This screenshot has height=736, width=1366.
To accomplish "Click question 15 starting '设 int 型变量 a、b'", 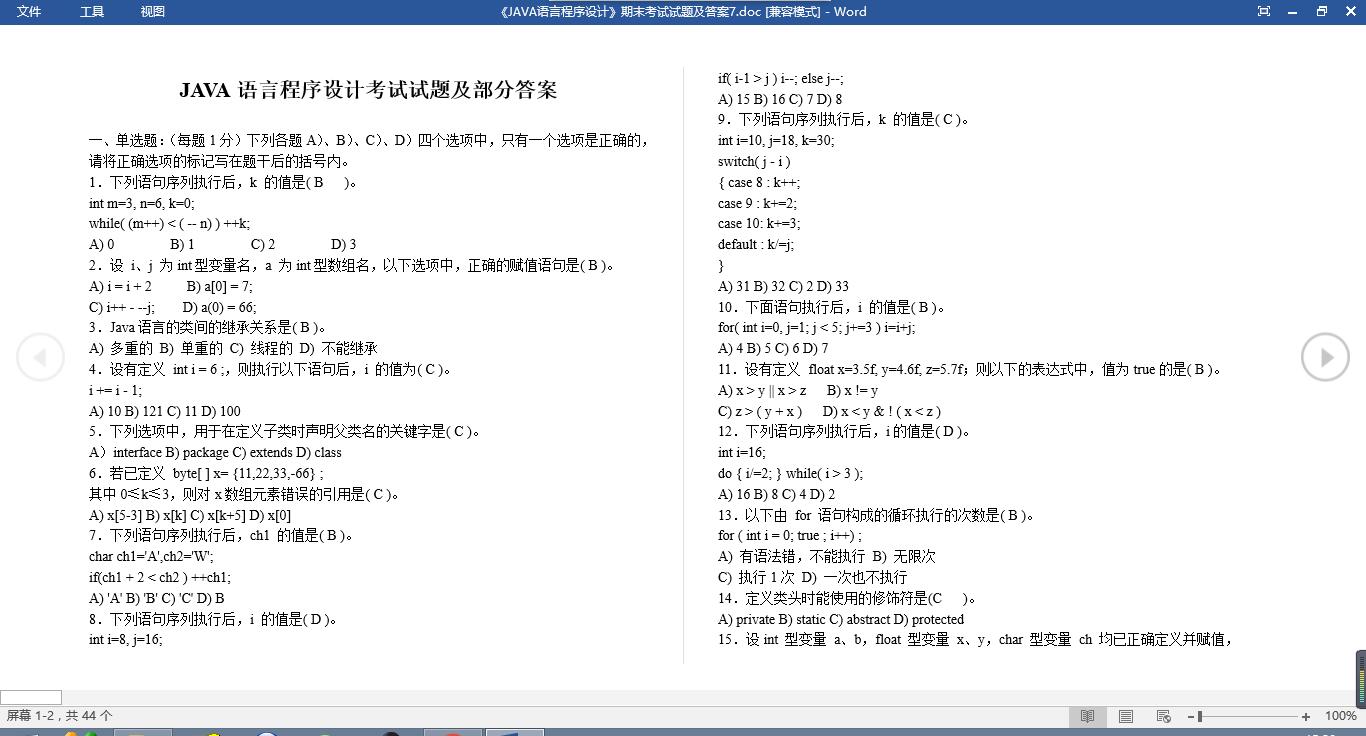I will pyautogui.click(x=975, y=639).
